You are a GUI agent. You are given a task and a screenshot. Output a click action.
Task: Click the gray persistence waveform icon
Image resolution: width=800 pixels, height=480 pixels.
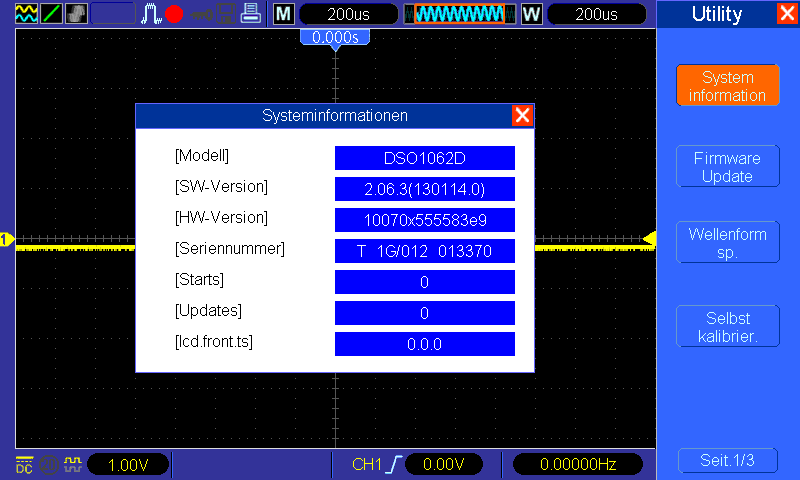[x=76, y=13]
